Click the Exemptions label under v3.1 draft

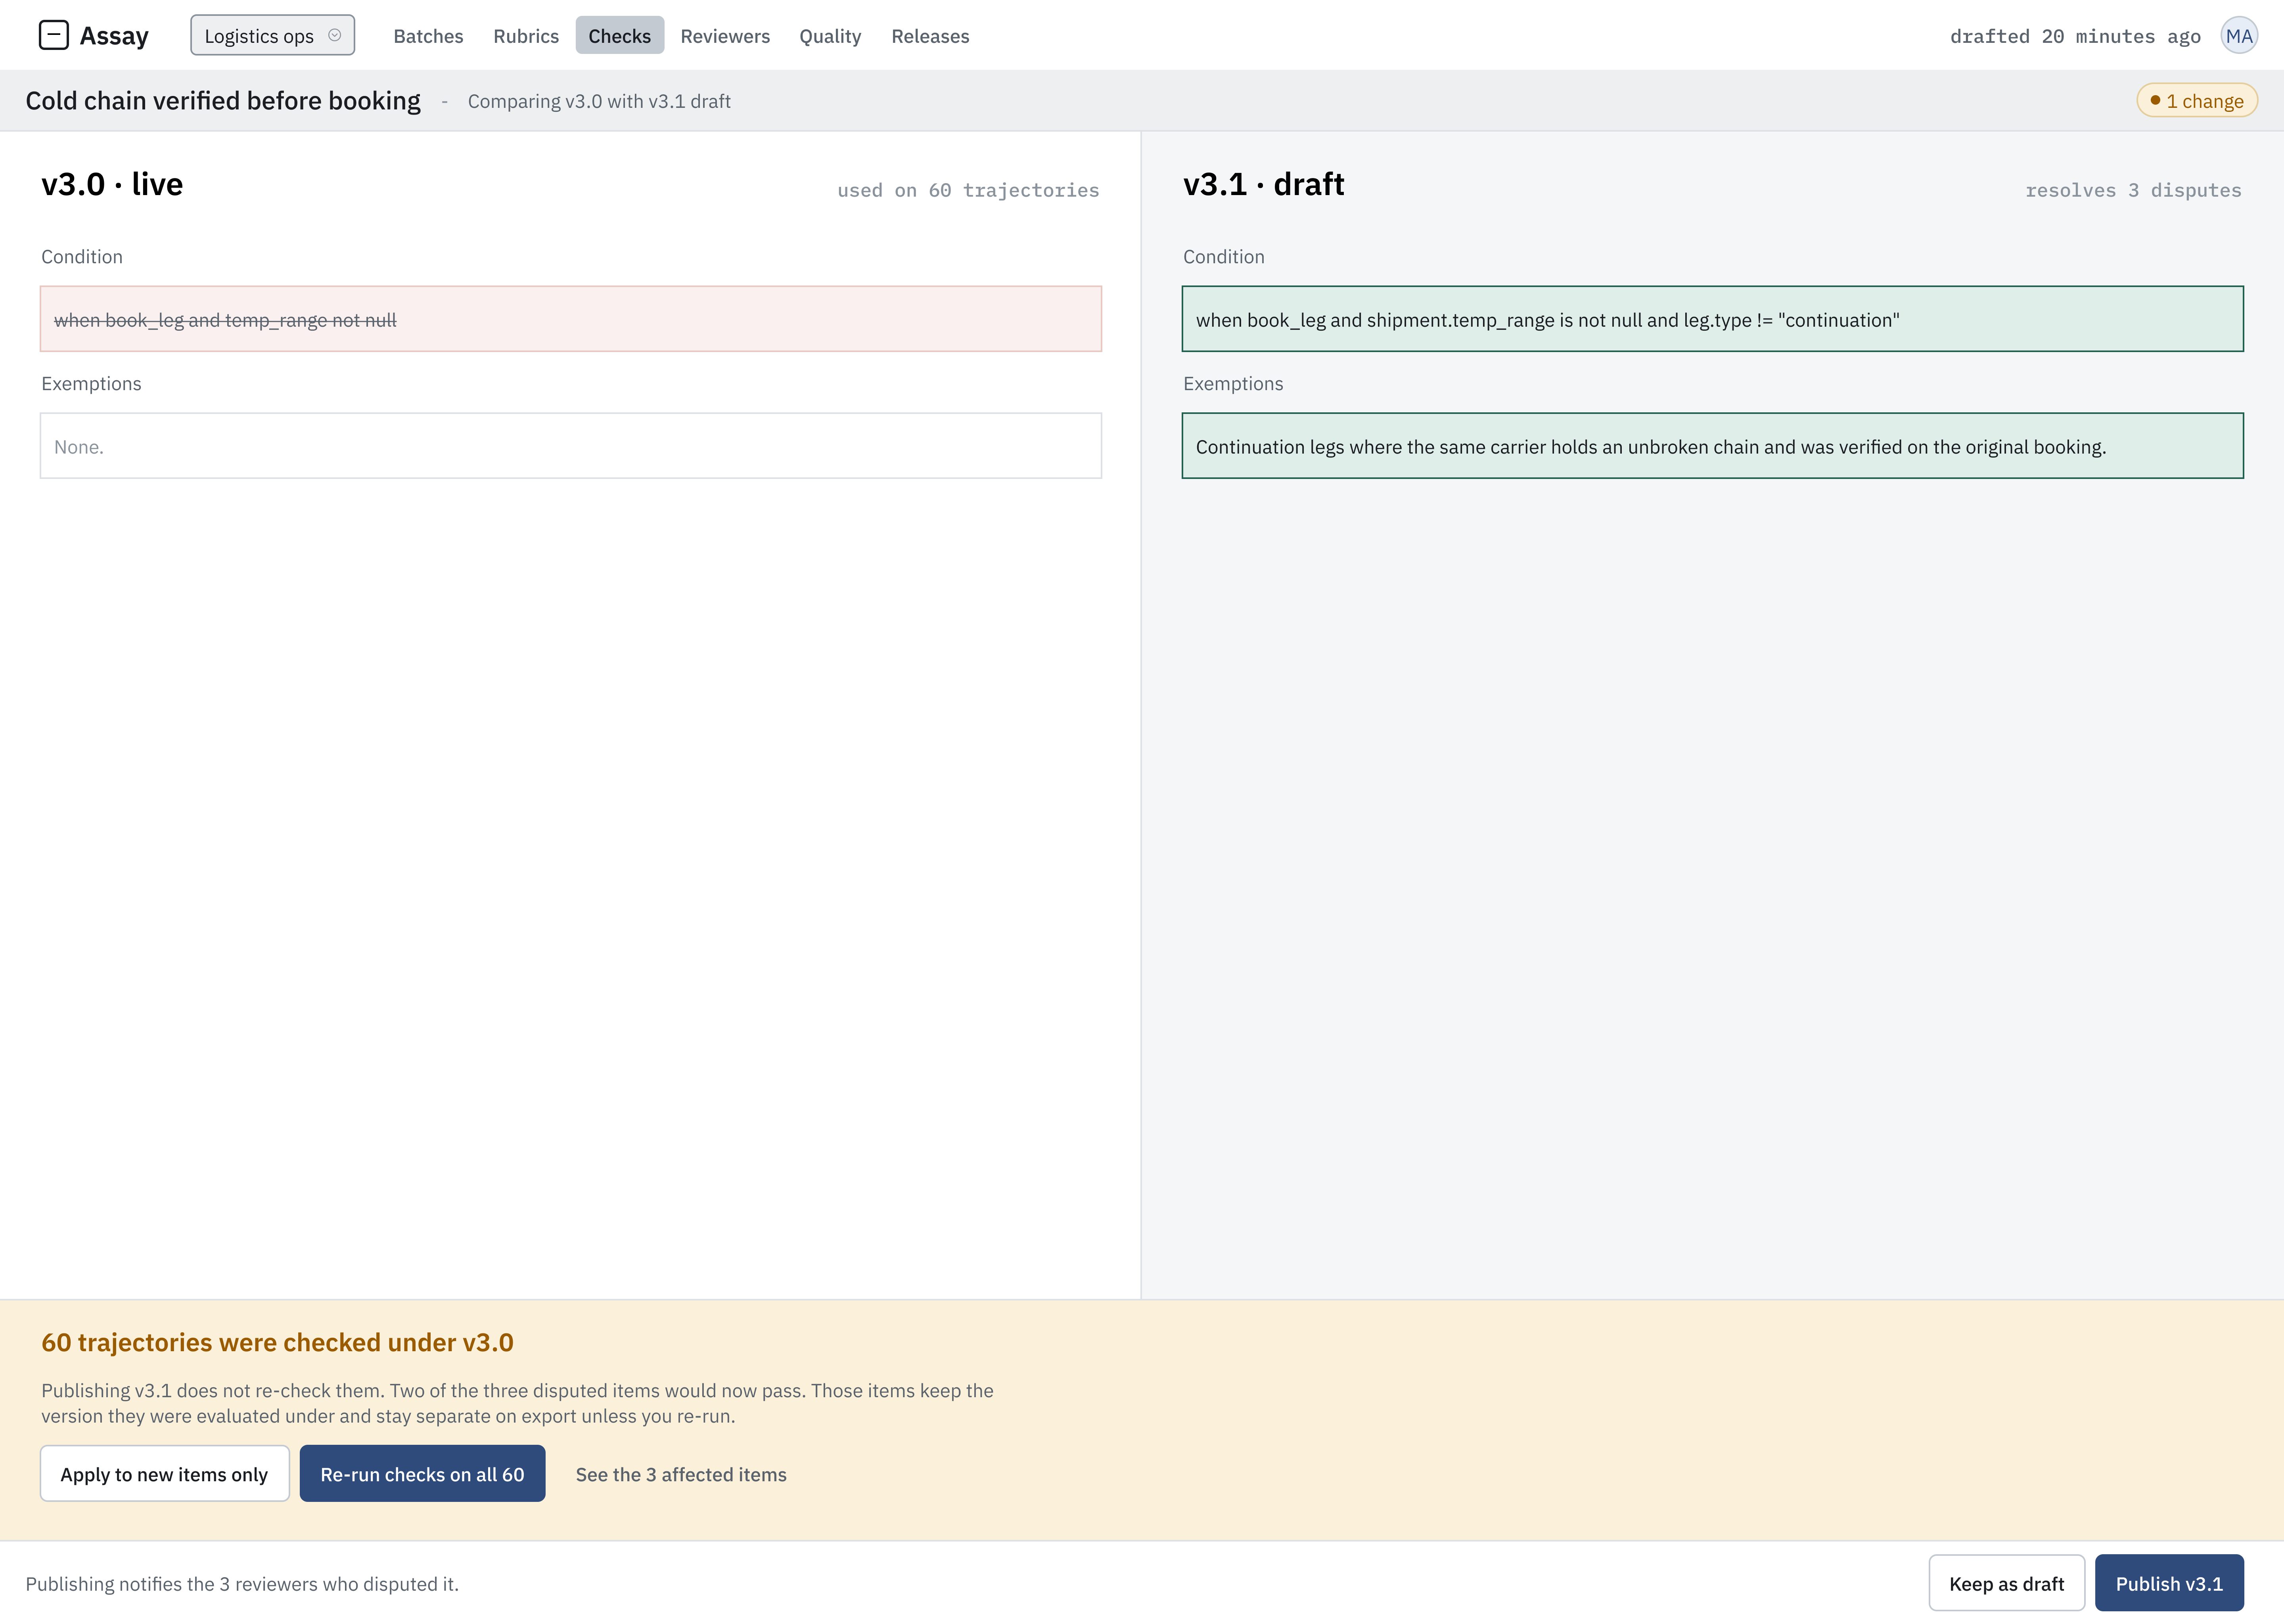coord(1233,384)
